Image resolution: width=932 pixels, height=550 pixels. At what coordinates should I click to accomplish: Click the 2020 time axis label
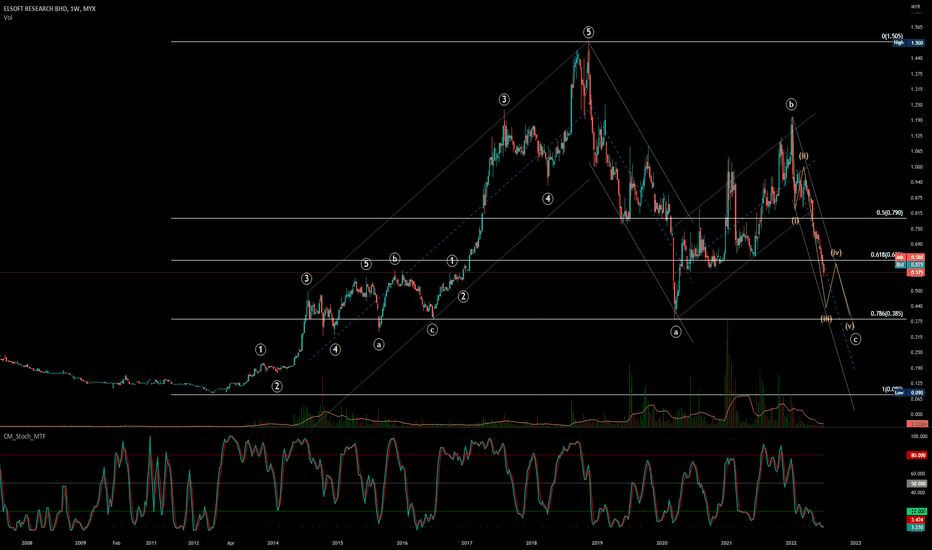pos(662,543)
